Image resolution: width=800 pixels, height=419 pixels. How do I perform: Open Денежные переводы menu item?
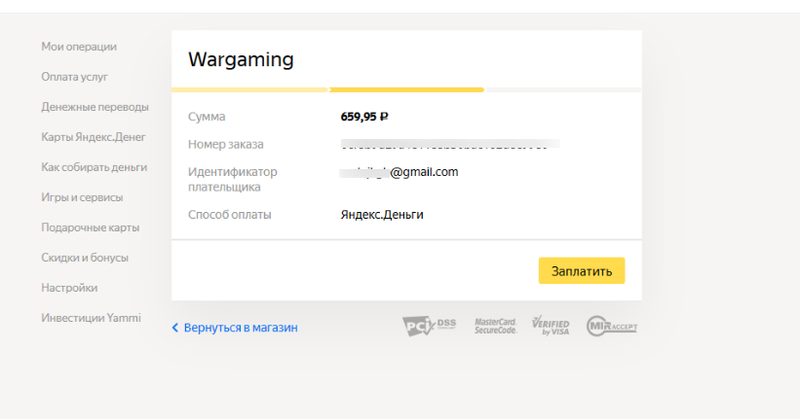[95, 107]
